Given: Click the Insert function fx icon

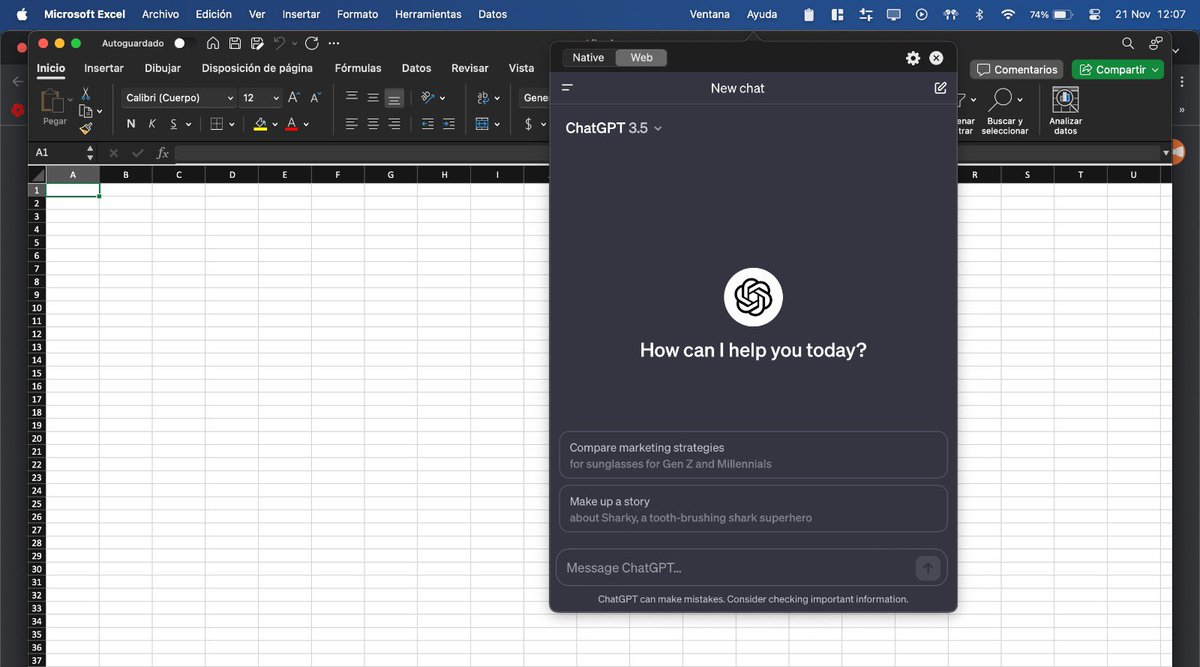Looking at the screenshot, I should (161, 153).
